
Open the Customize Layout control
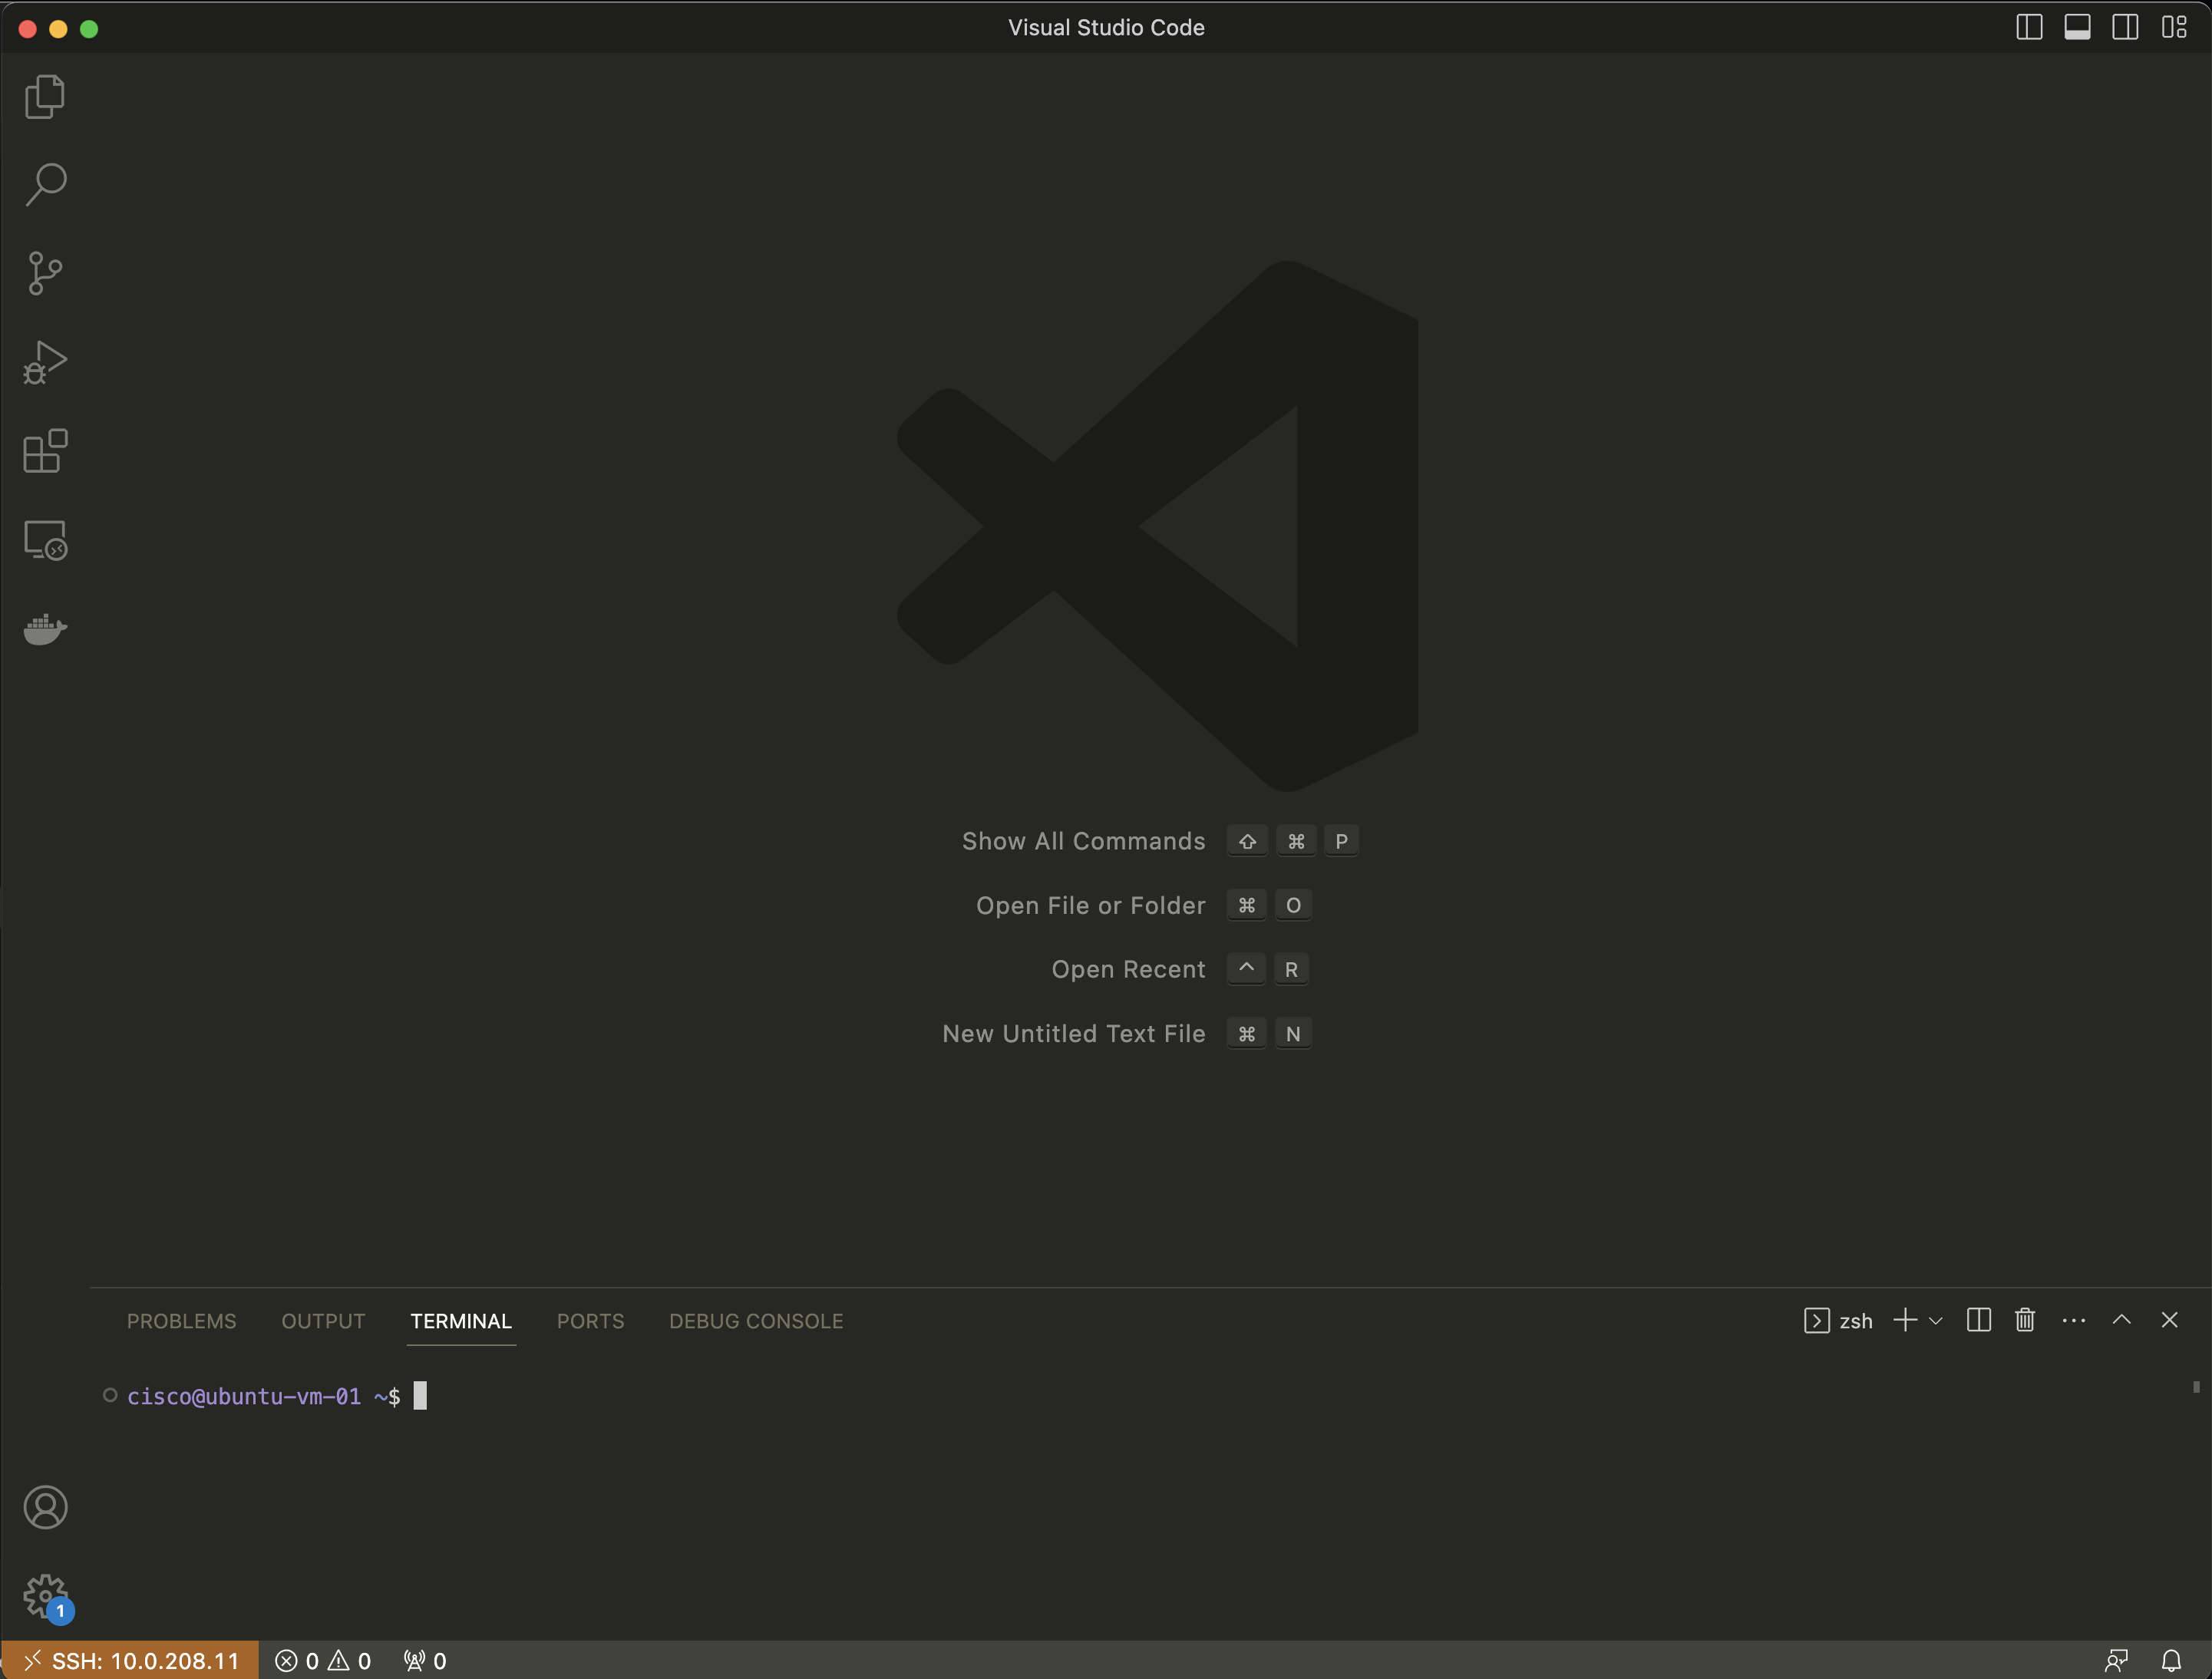tap(2173, 27)
